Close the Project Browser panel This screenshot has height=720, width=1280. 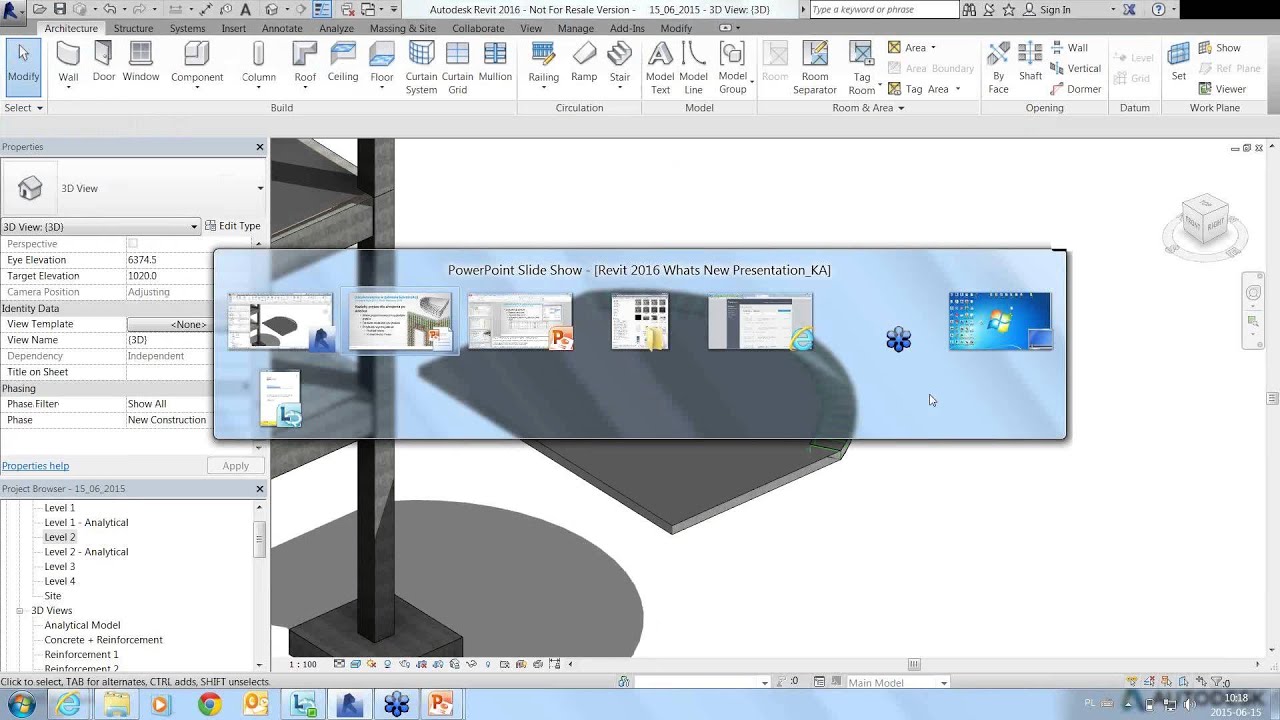click(260, 489)
